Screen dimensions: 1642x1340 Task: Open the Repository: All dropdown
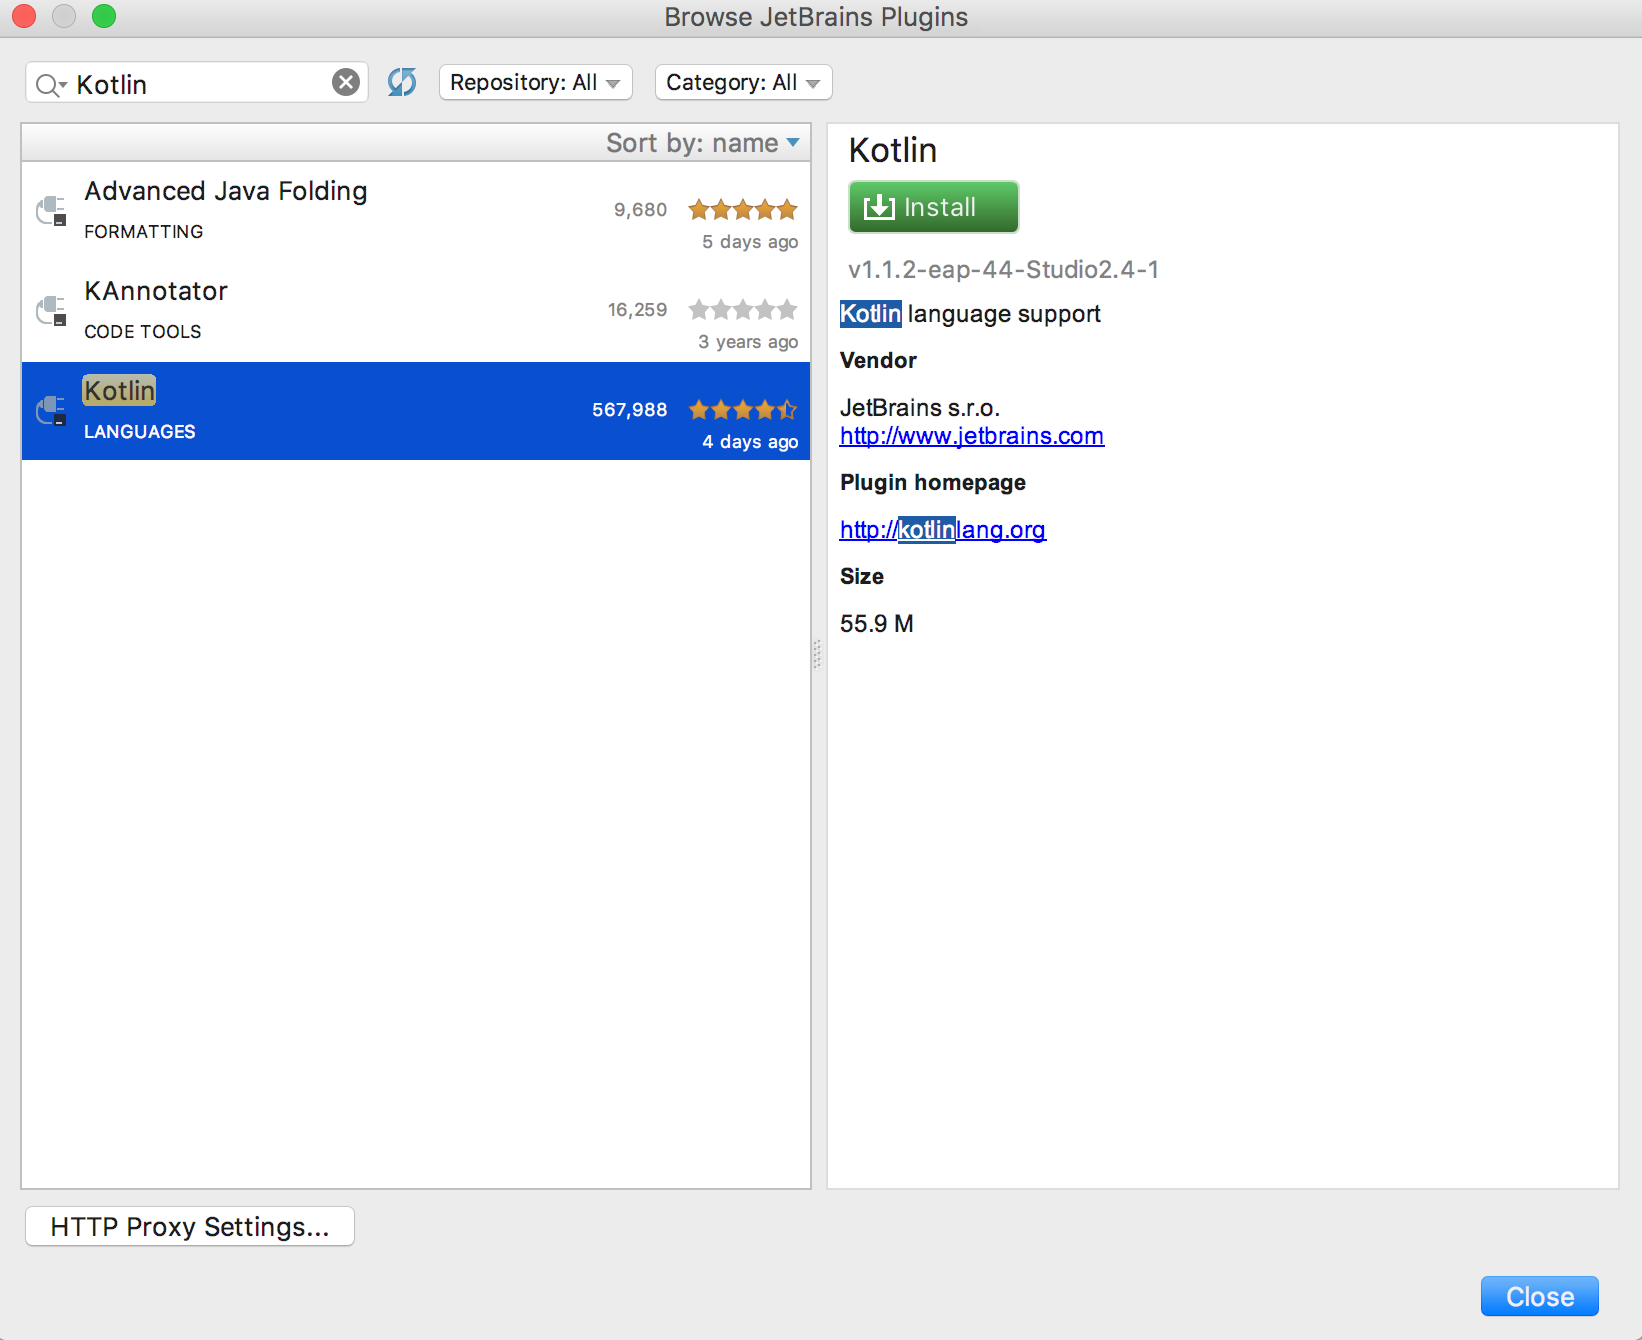(x=535, y=82)
